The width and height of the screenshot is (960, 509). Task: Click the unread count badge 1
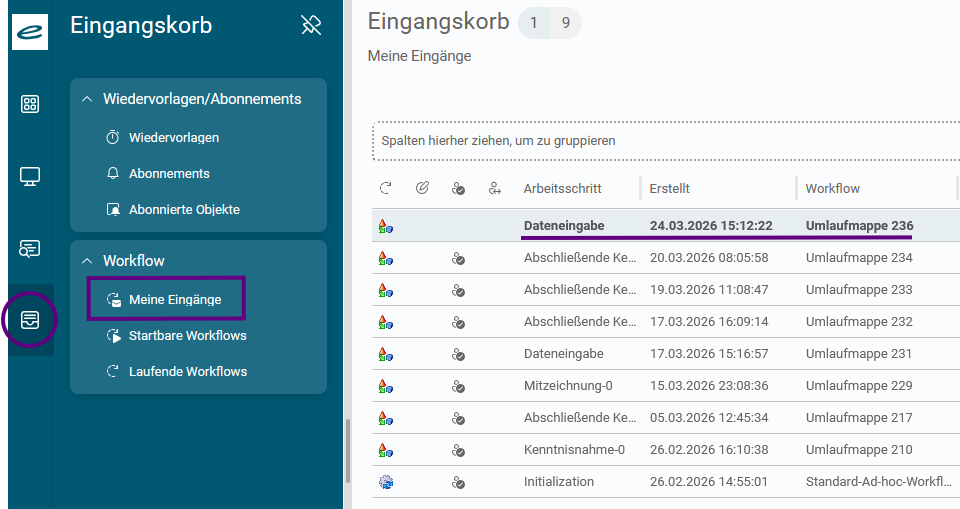[534, 23]
